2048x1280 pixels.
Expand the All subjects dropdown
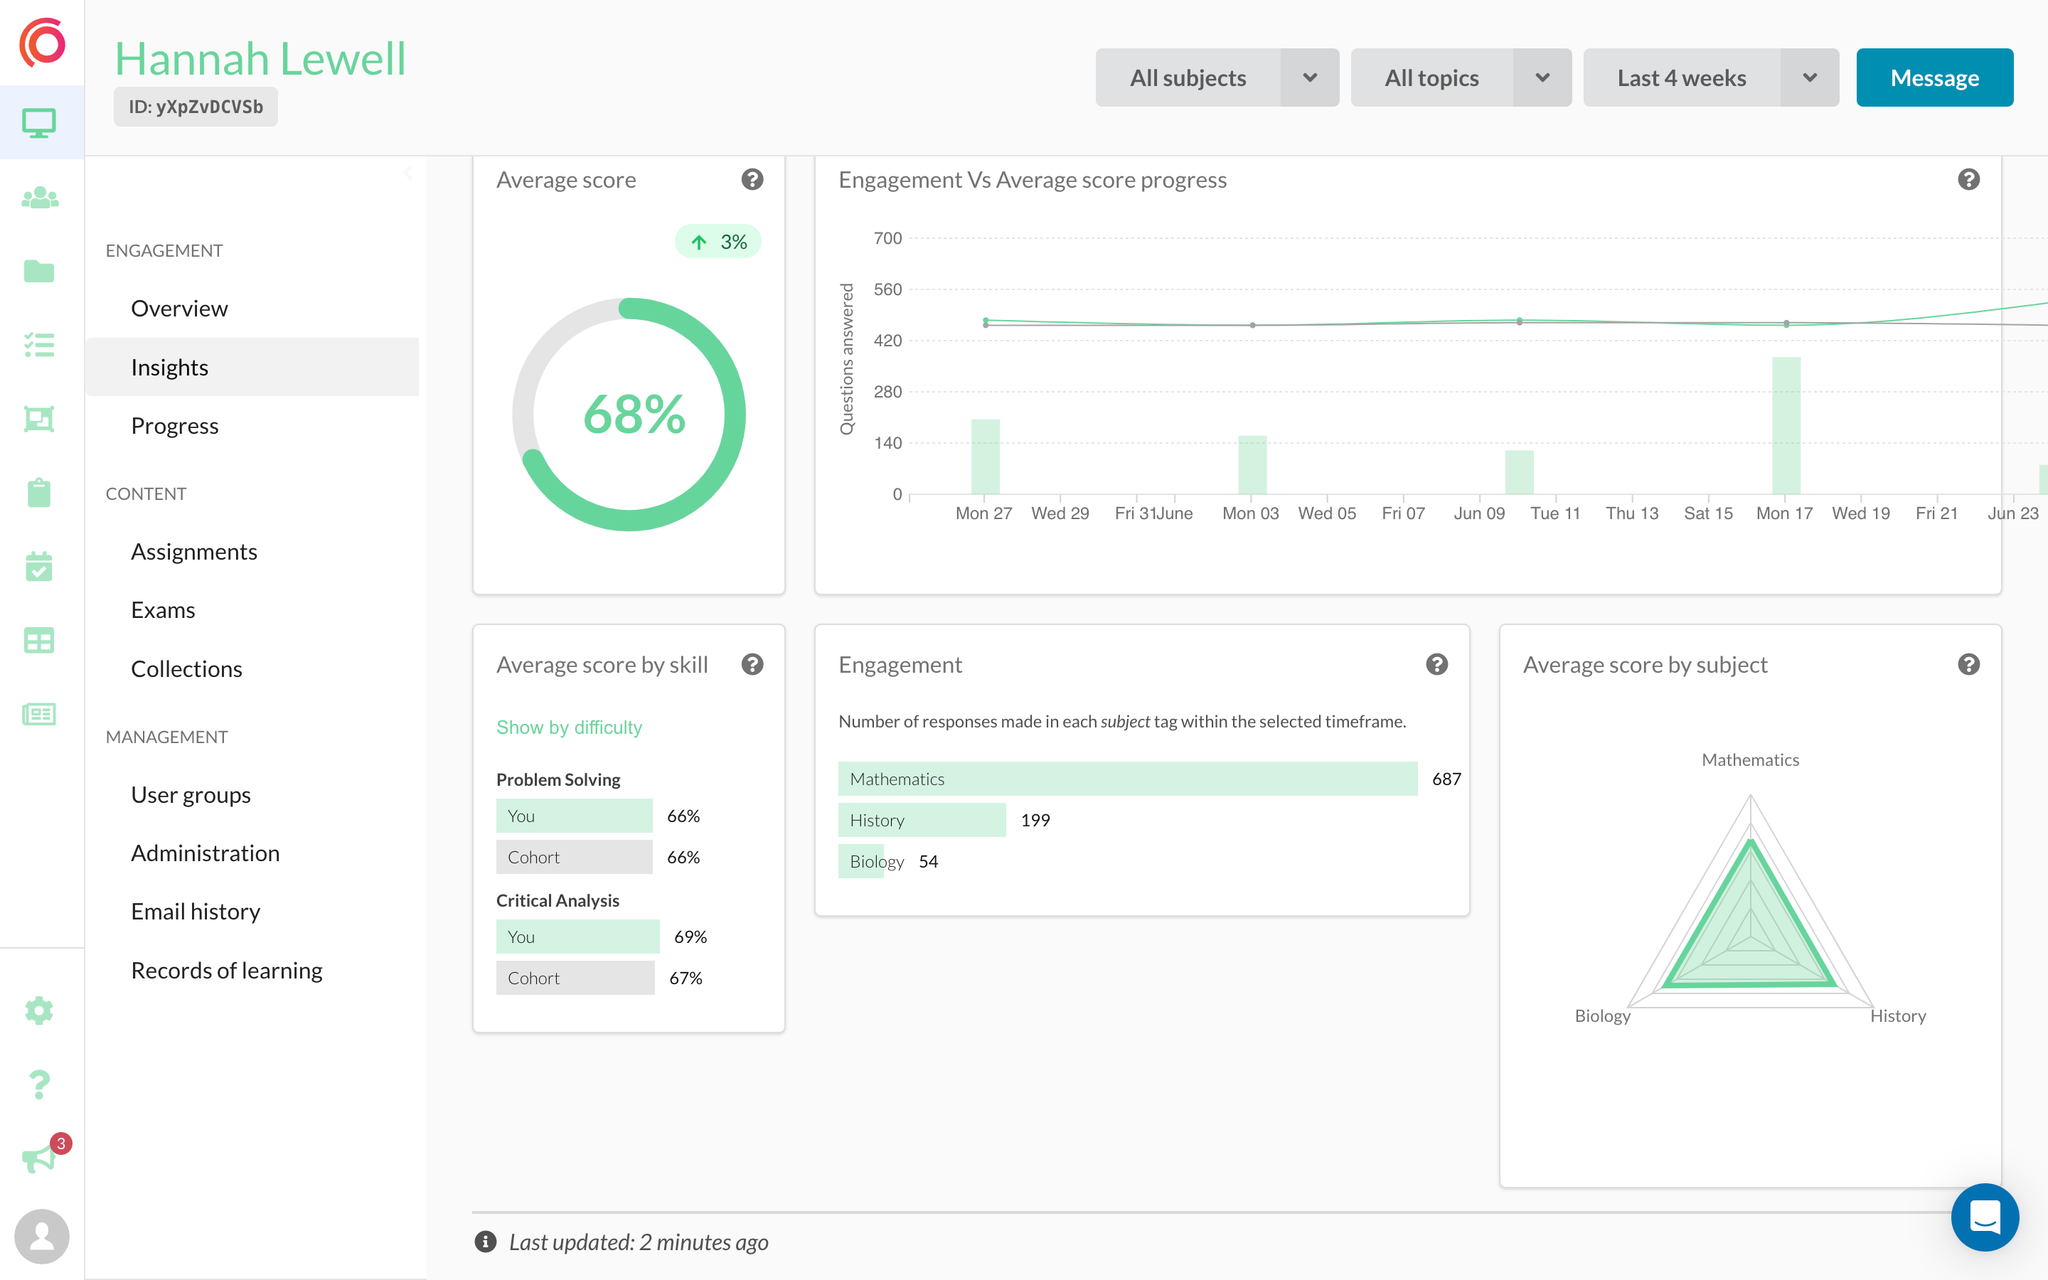click(x=1216, y=77)
